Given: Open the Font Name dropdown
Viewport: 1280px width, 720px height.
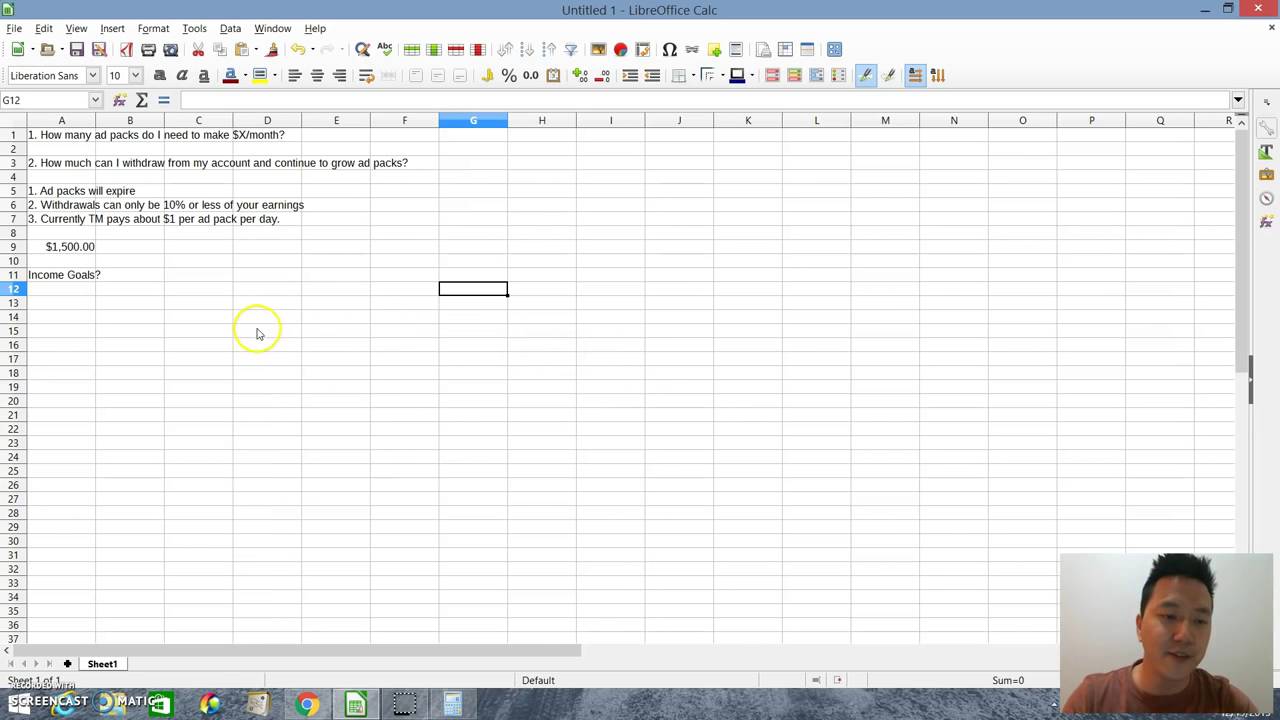Looking at the screenshot, I should [x=92, y=75].
